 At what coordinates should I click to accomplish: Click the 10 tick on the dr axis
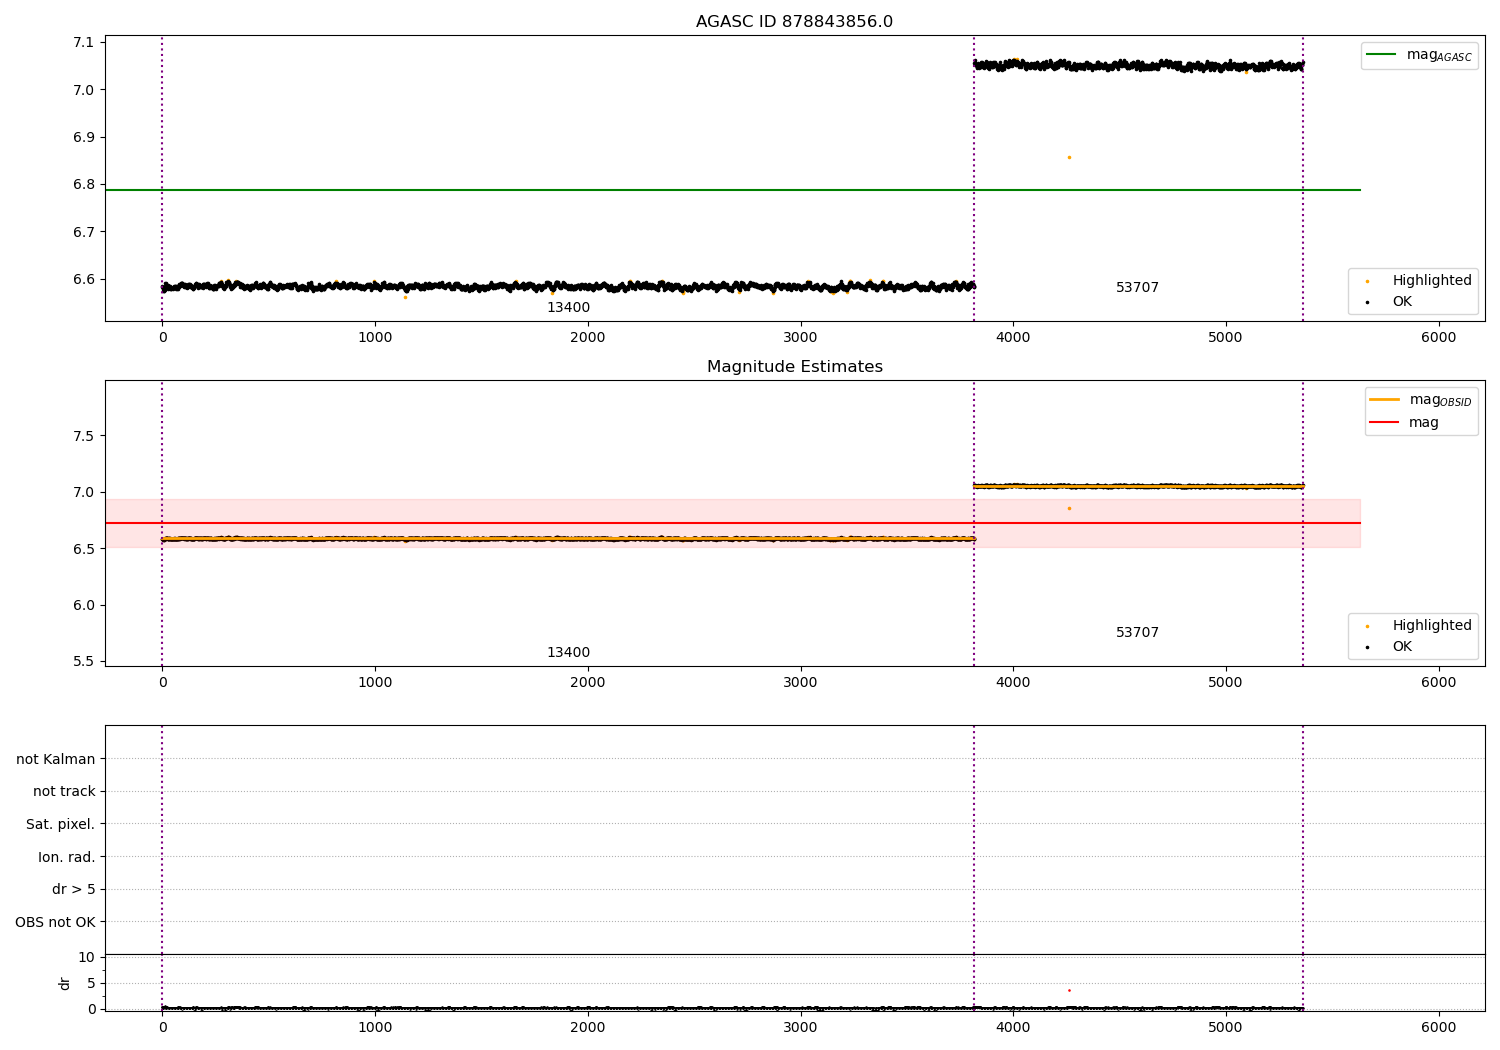point(87,958)
